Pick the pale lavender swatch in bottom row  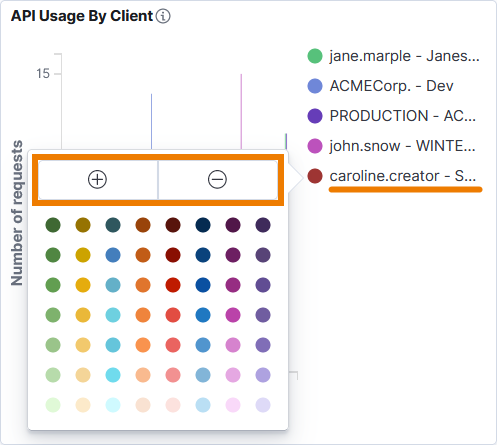263,405
